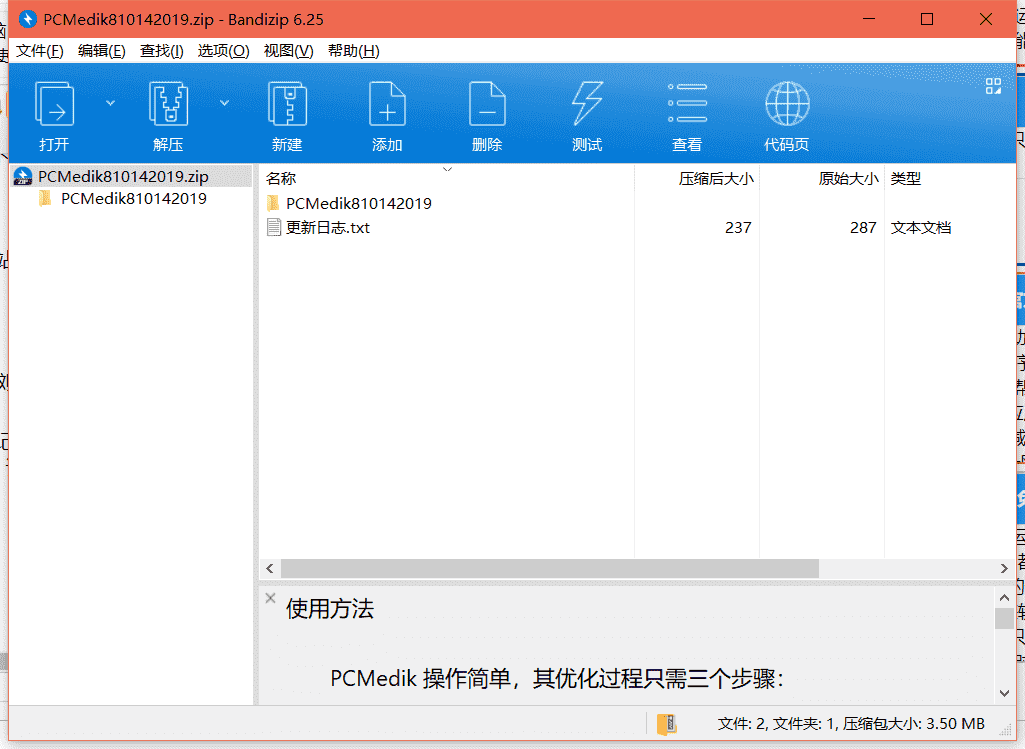
Task: Click the Bandizip app icon in the title bar
Action: coord(27,19)
